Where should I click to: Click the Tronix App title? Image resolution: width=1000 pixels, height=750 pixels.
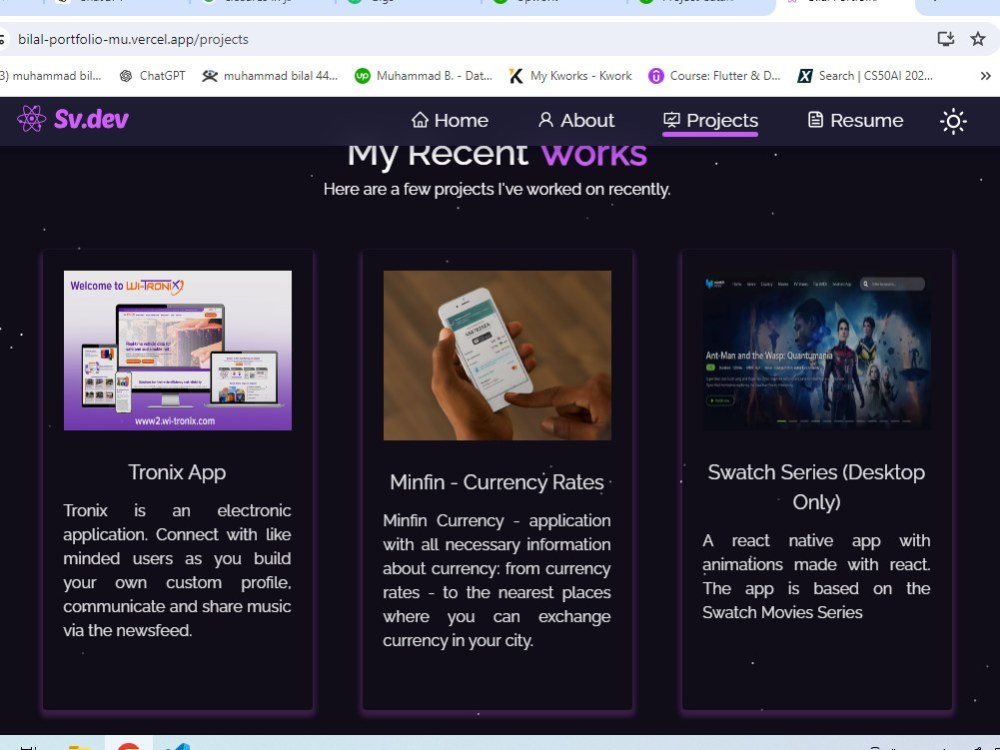tap(177, 473)
